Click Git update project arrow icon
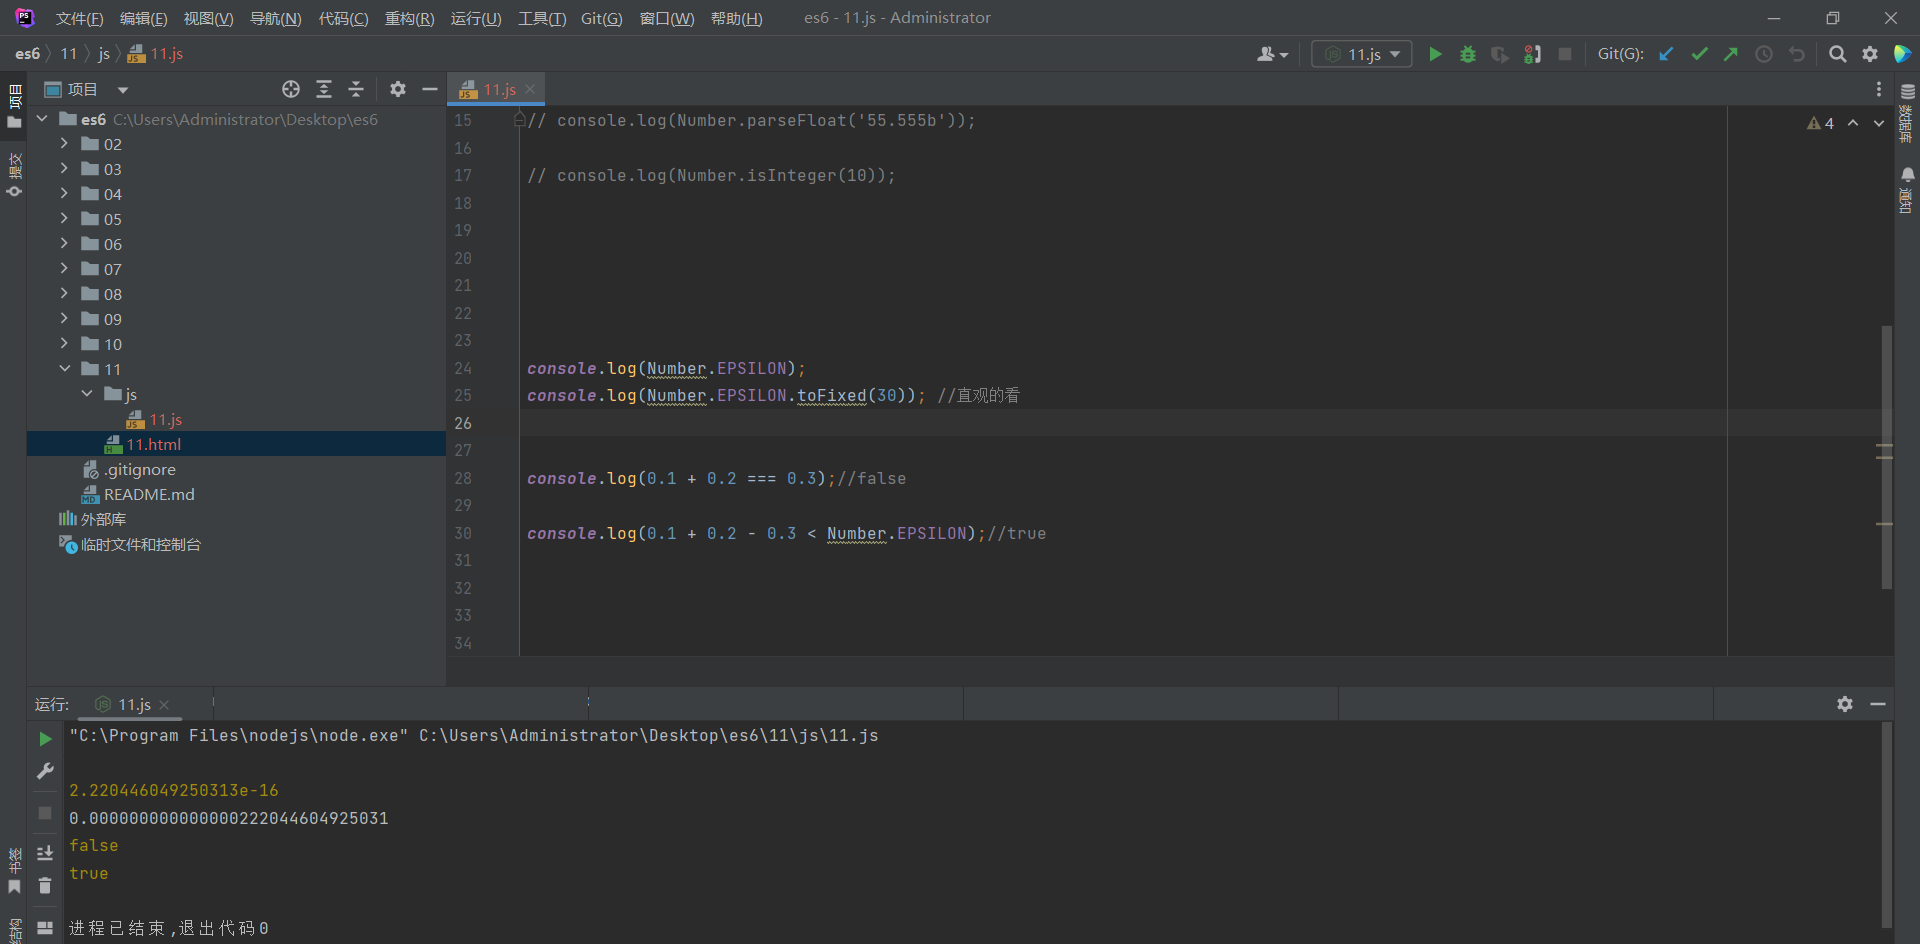The image size is (1920, 944). point(1666,54)
